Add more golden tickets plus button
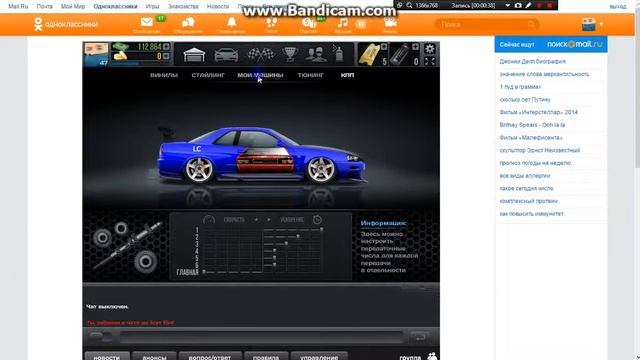Viewport: 640px width, 360px height. pyautogui.click(x=383, y=47)
